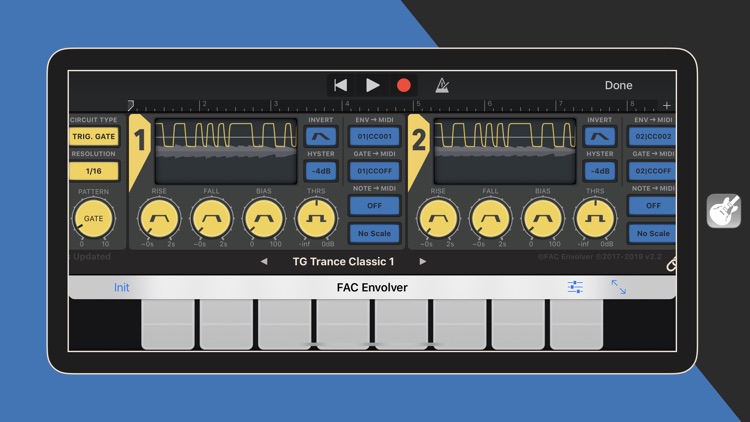Open 02|CC002 ENV to MIDI selector
The height and width of the screenshot is (422, 750).
652,136
